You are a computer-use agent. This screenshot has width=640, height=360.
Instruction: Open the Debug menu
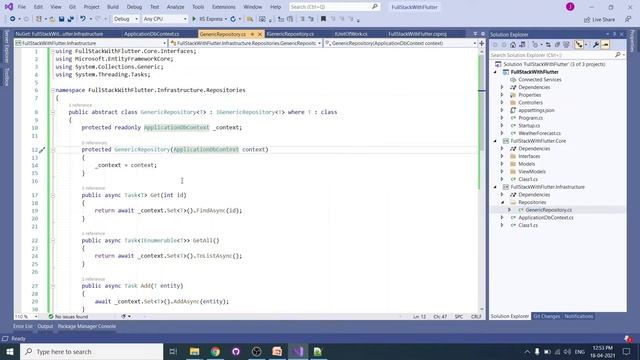point(134,7)
